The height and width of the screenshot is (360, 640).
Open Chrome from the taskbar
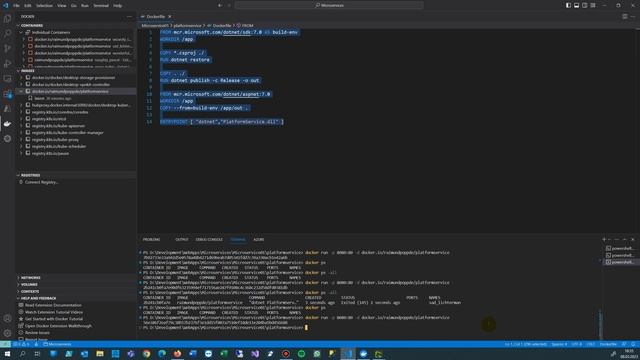pos(146,354)
